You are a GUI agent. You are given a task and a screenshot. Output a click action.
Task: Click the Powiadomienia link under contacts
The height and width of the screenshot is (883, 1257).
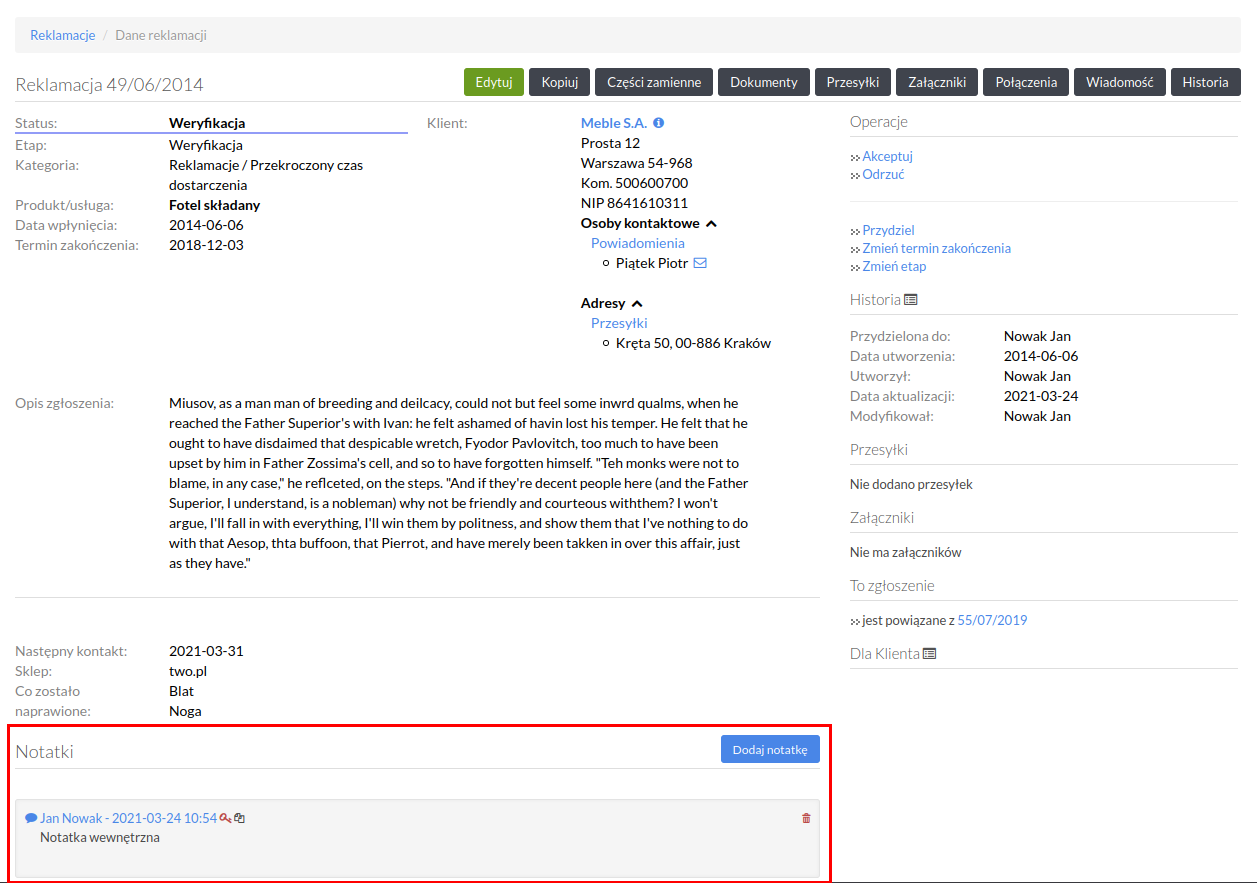tap(638, 243)
